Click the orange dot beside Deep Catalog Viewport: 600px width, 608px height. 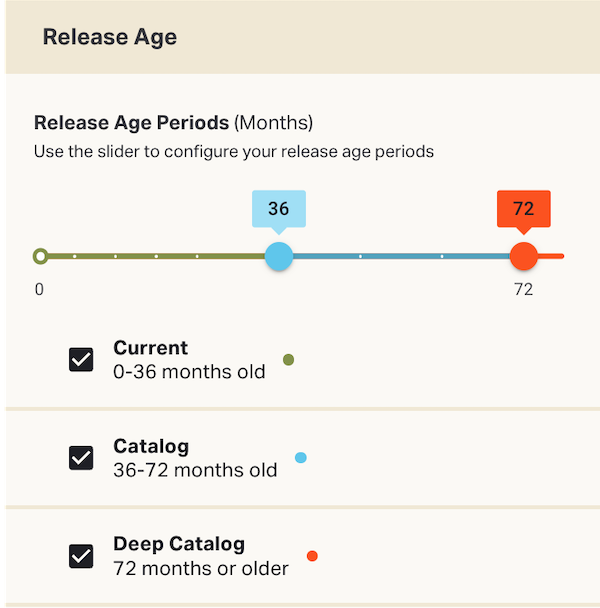point(312,556)
